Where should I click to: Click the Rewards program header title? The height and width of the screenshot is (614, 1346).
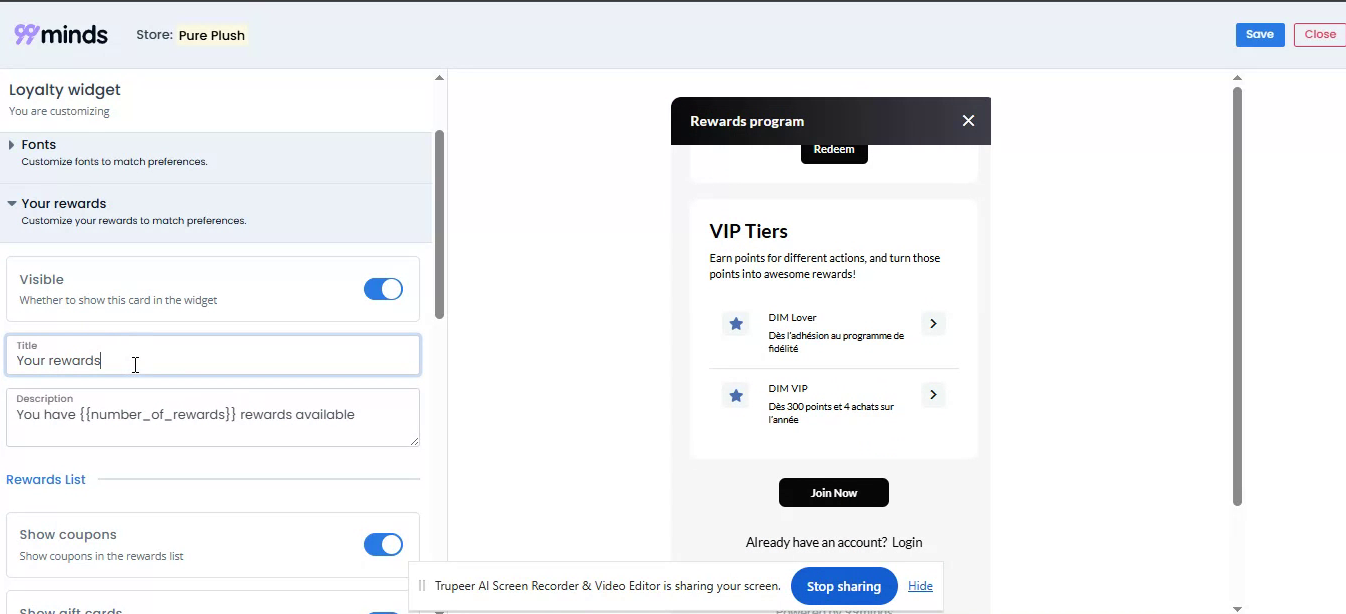[x=747, y=121]
